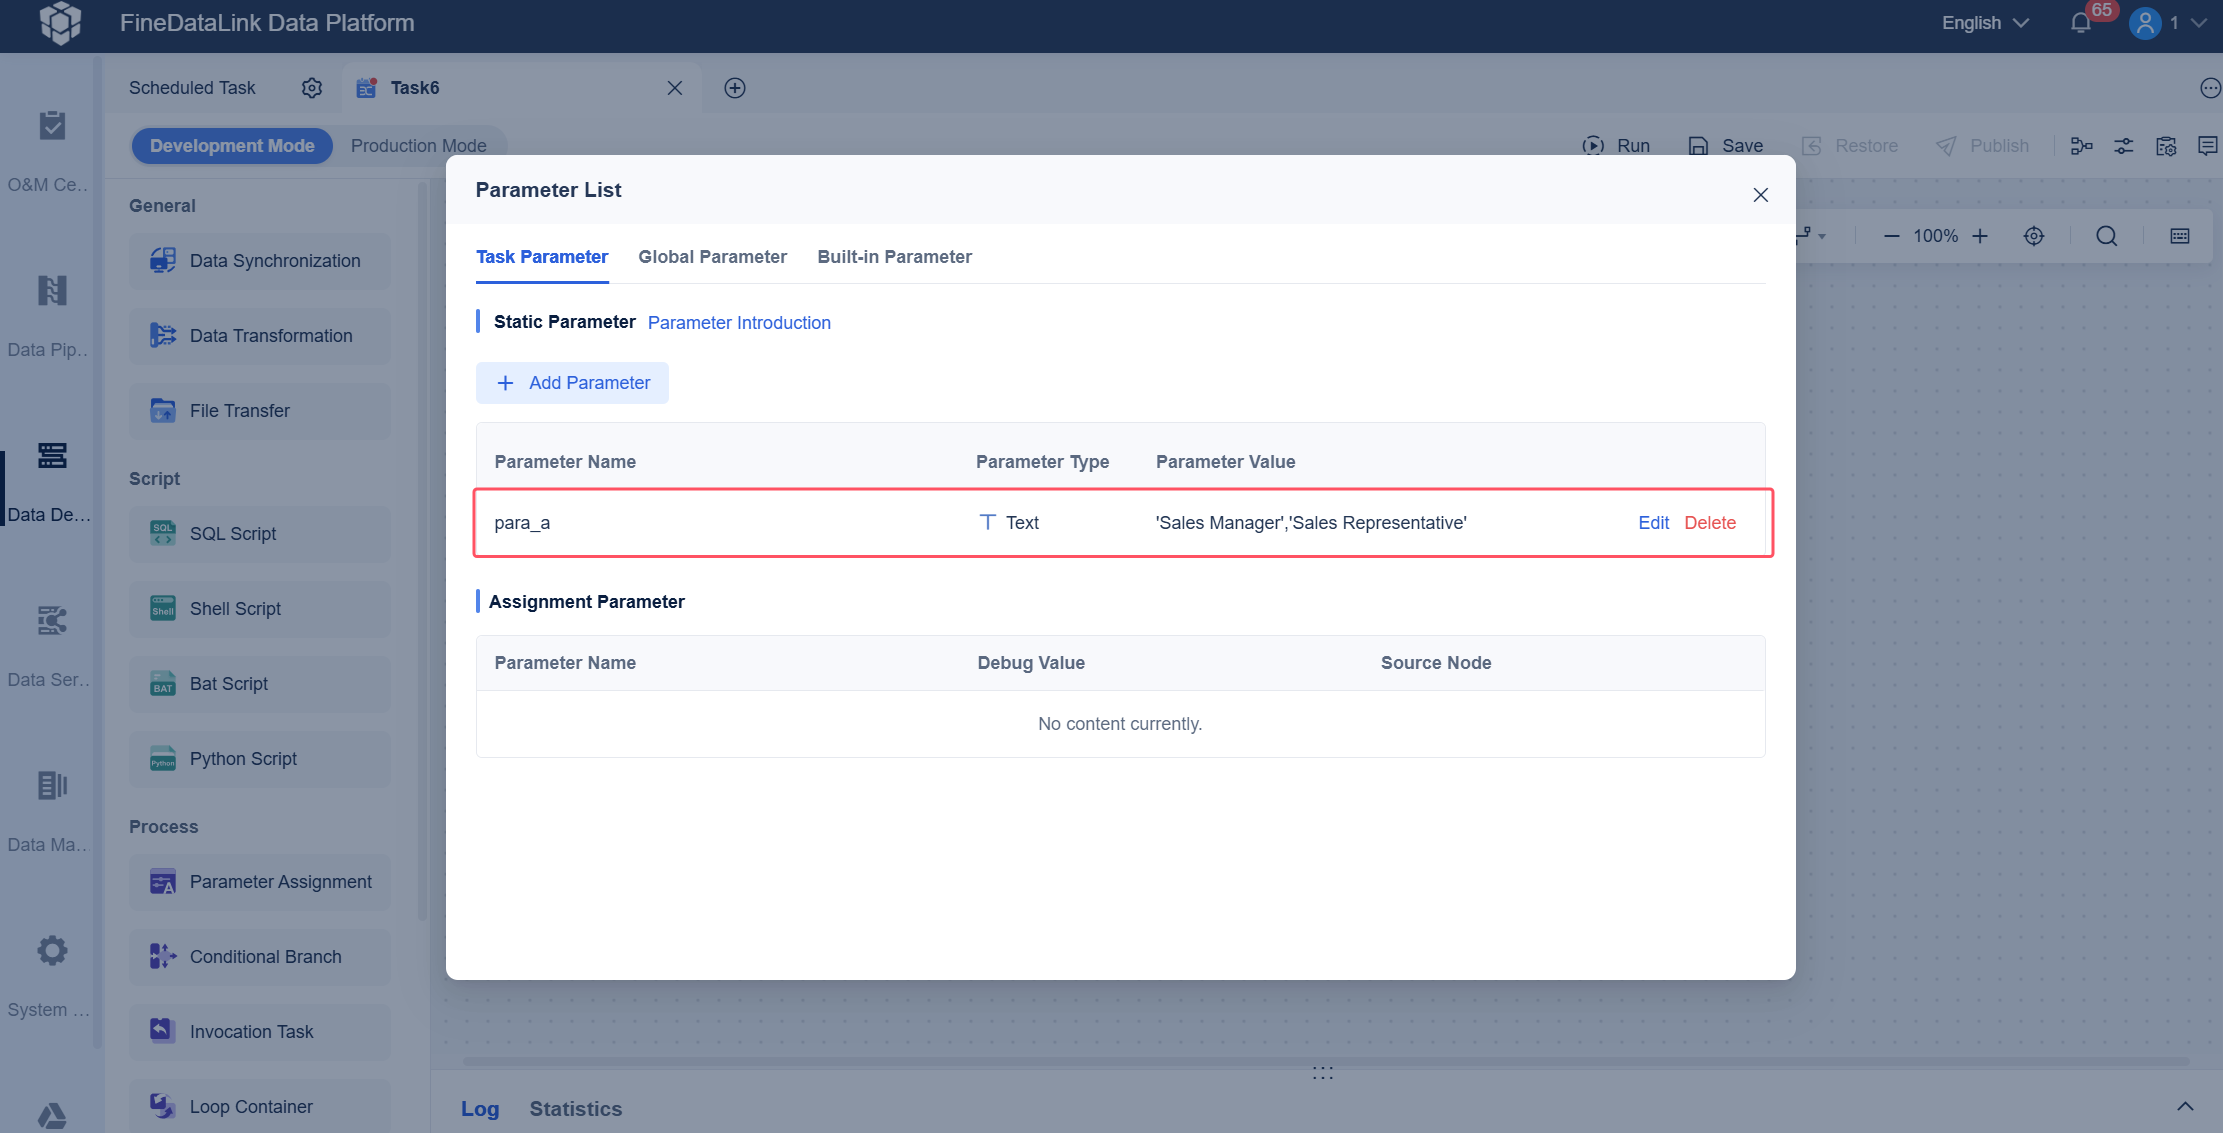
Task: Click the Scheduled Task settings gear icon
Action: point(312,88)
